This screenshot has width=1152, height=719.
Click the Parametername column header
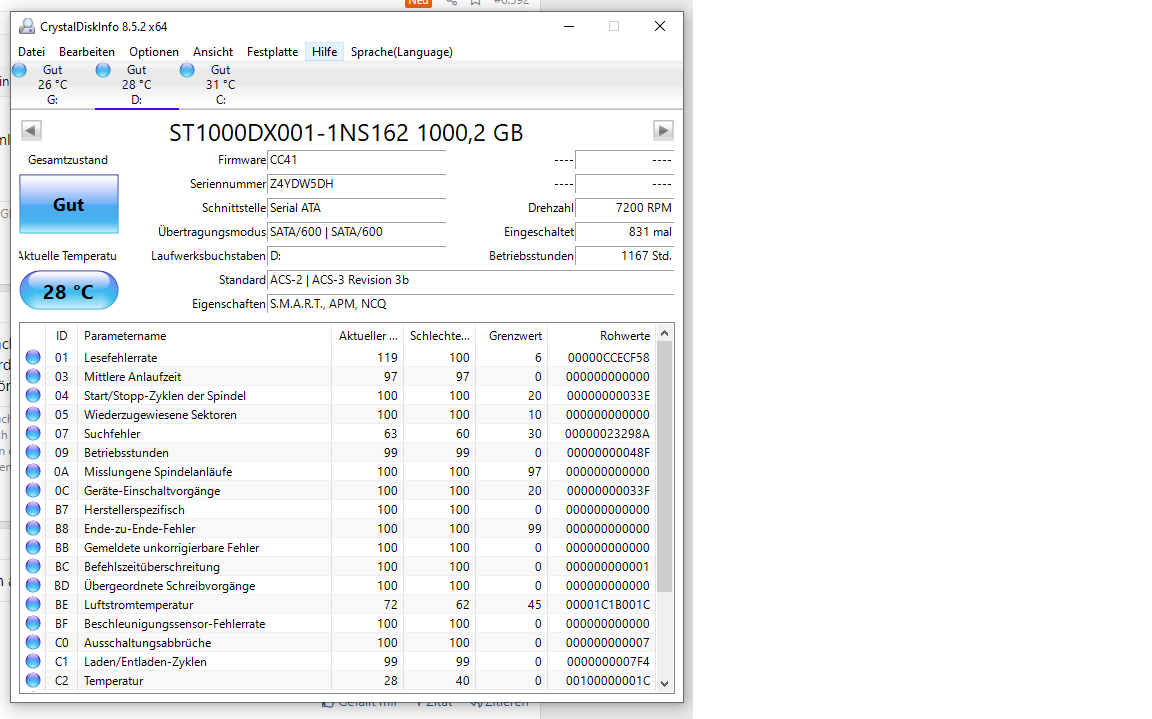(205, 336)
